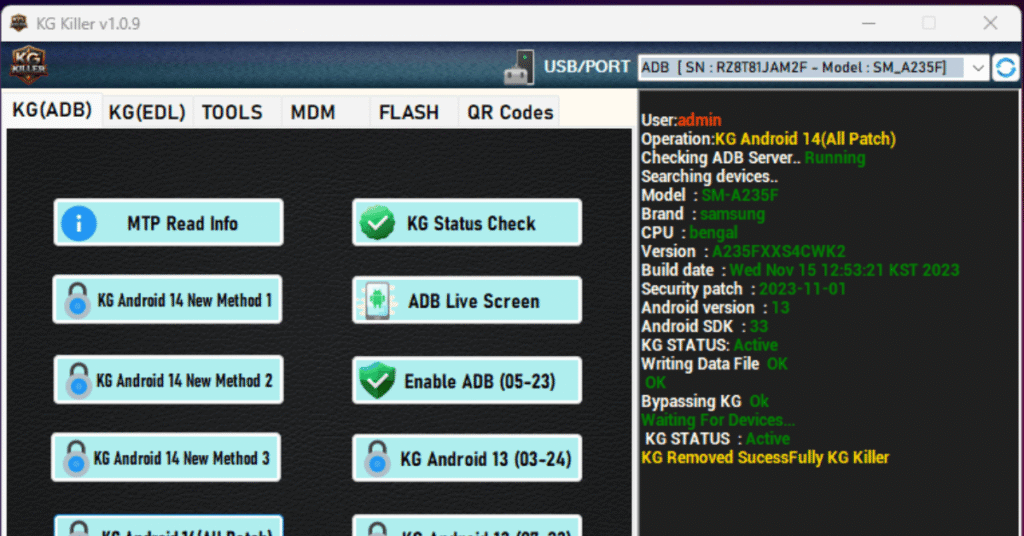The image size is (1024, 536).
Task: Click the KG Removed SucessFully KG Killer line
Action: tap(765, 458)
